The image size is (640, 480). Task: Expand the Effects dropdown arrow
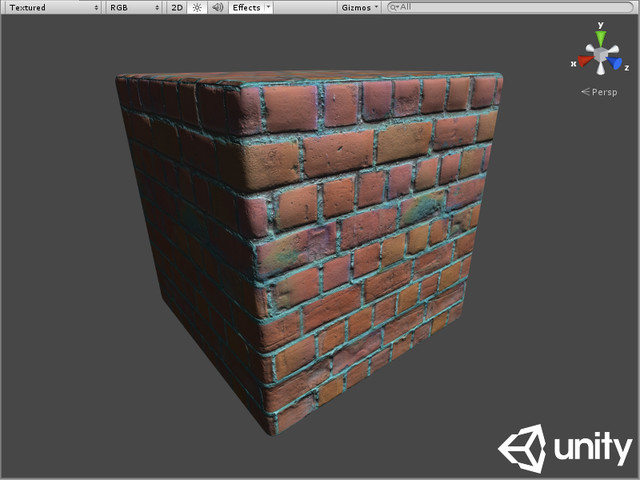click(x=269, y=7)
